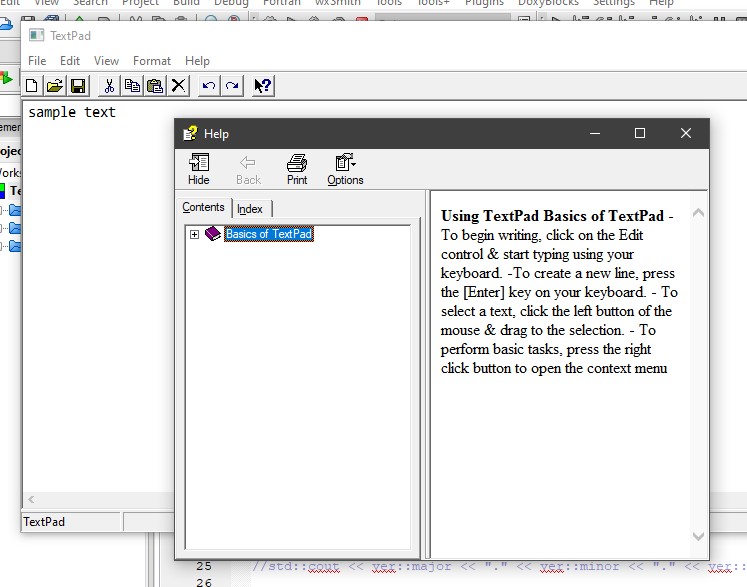Open the TextPad Edit menu
Viewport: 747px width, 587px height.
coord(70,61)
